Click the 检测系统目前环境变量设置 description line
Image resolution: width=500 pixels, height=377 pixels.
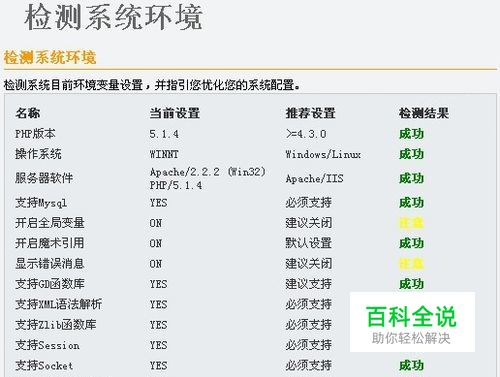coord(152,85)
